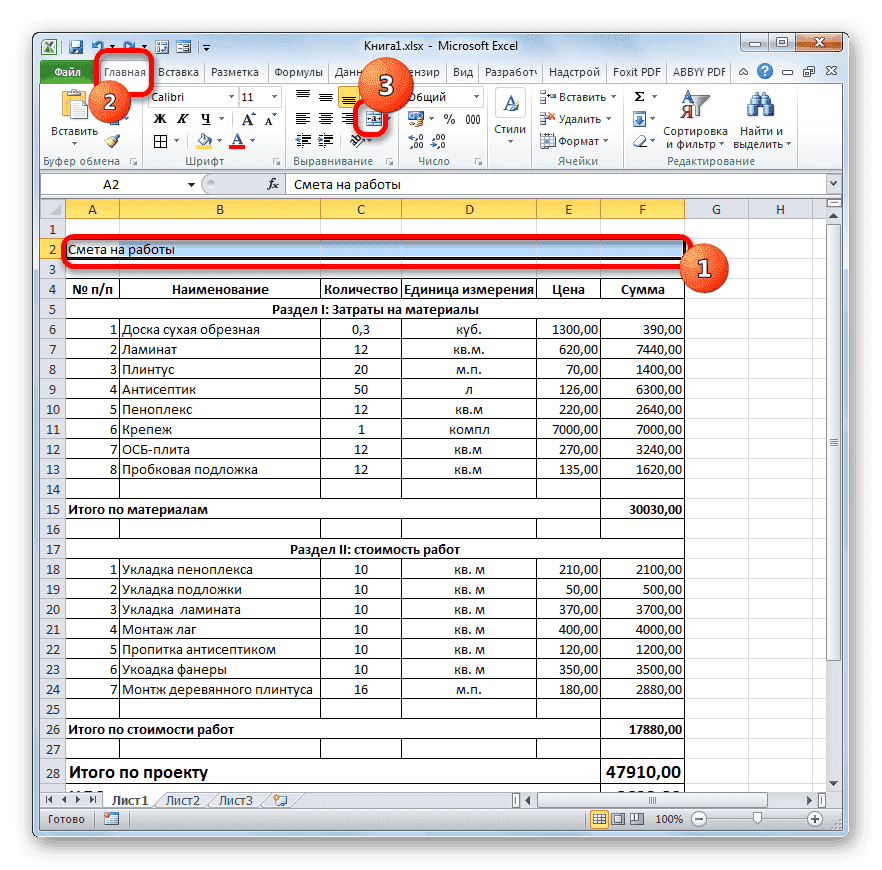
Task: Click the Format Painter brush icon
Action: (114, 139)
